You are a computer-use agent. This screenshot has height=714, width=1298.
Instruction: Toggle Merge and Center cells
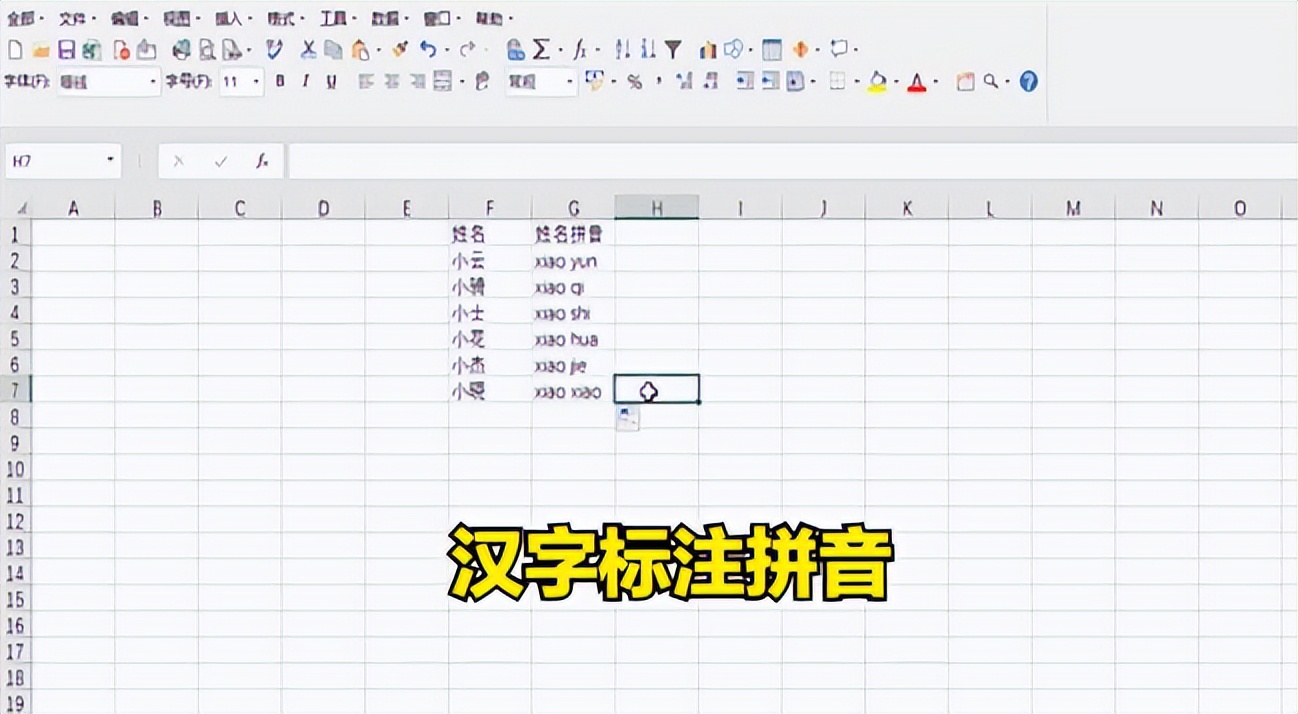coord(442,82)
